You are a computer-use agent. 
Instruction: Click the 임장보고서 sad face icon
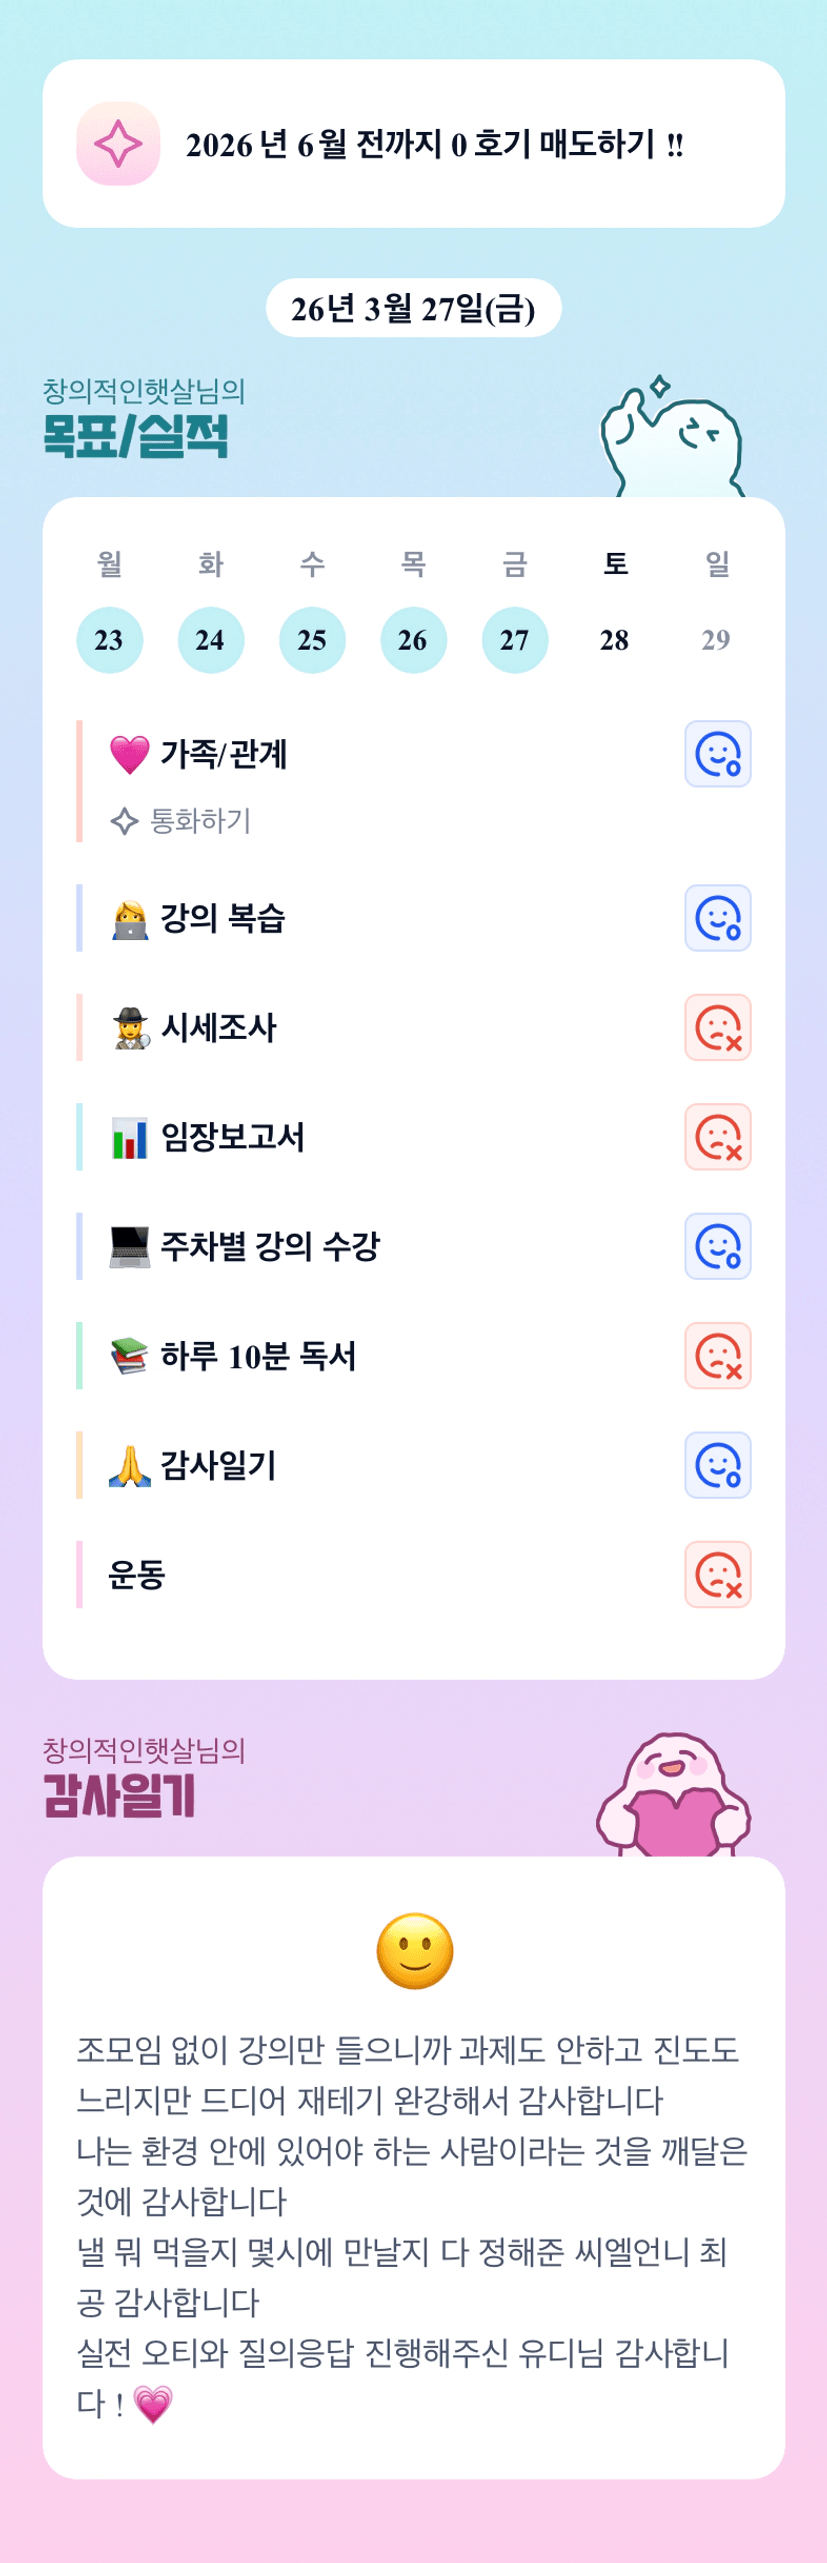click(x=717, y=1137)
